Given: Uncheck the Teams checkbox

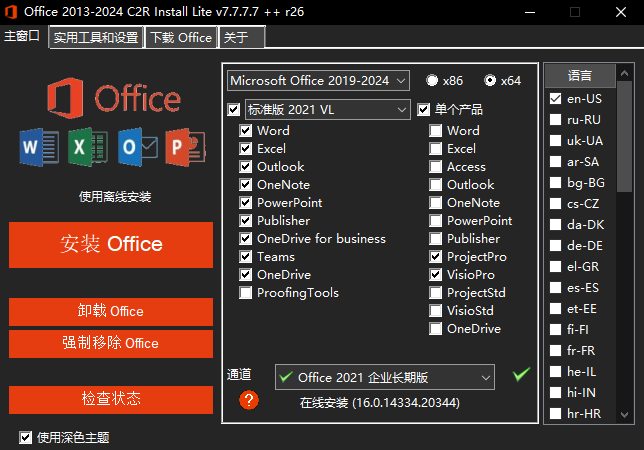Looking at the screenshot, I should pyautogui.click(x=246, y=257).
